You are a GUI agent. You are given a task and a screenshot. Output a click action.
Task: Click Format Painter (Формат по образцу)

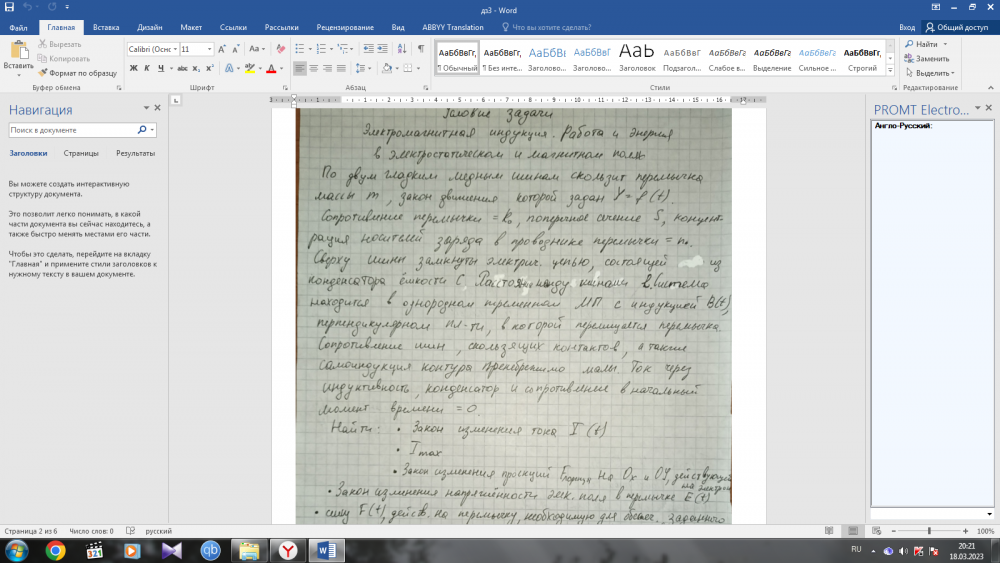77,73
